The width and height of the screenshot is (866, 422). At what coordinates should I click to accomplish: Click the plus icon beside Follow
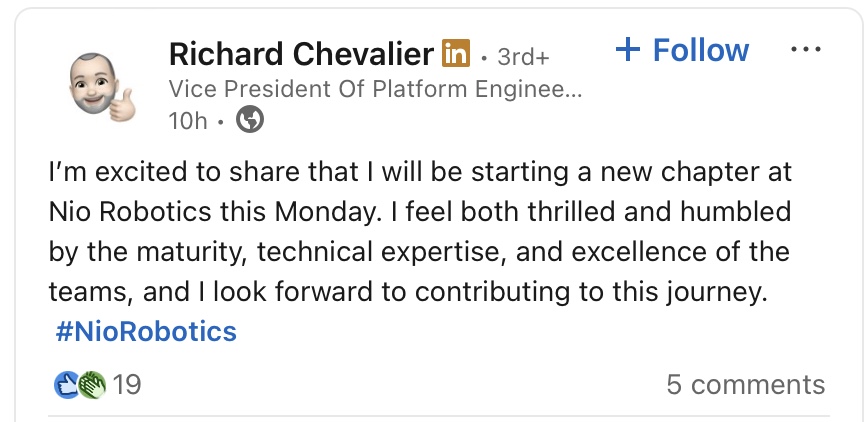tap(628, 50)
